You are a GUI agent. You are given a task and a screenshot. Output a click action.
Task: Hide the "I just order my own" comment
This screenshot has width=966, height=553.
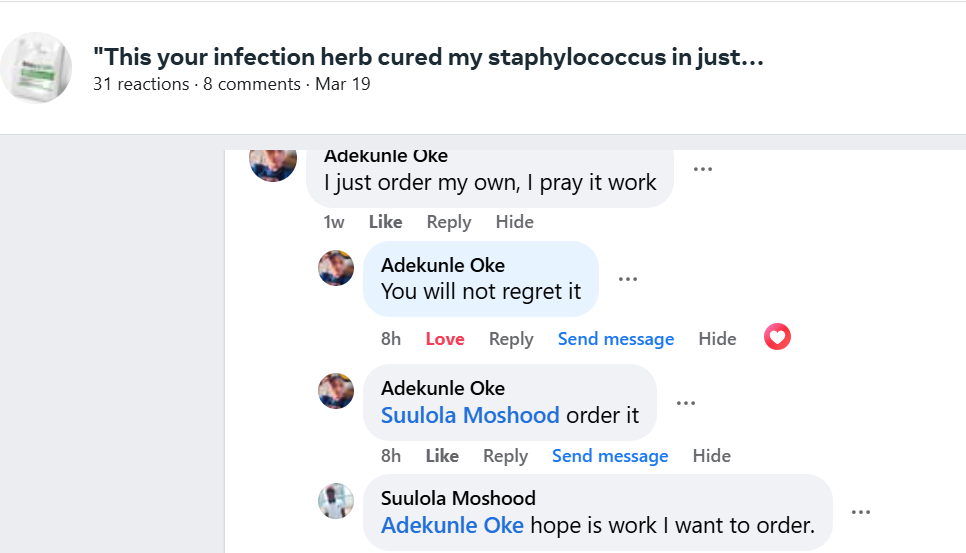(514, 222)
